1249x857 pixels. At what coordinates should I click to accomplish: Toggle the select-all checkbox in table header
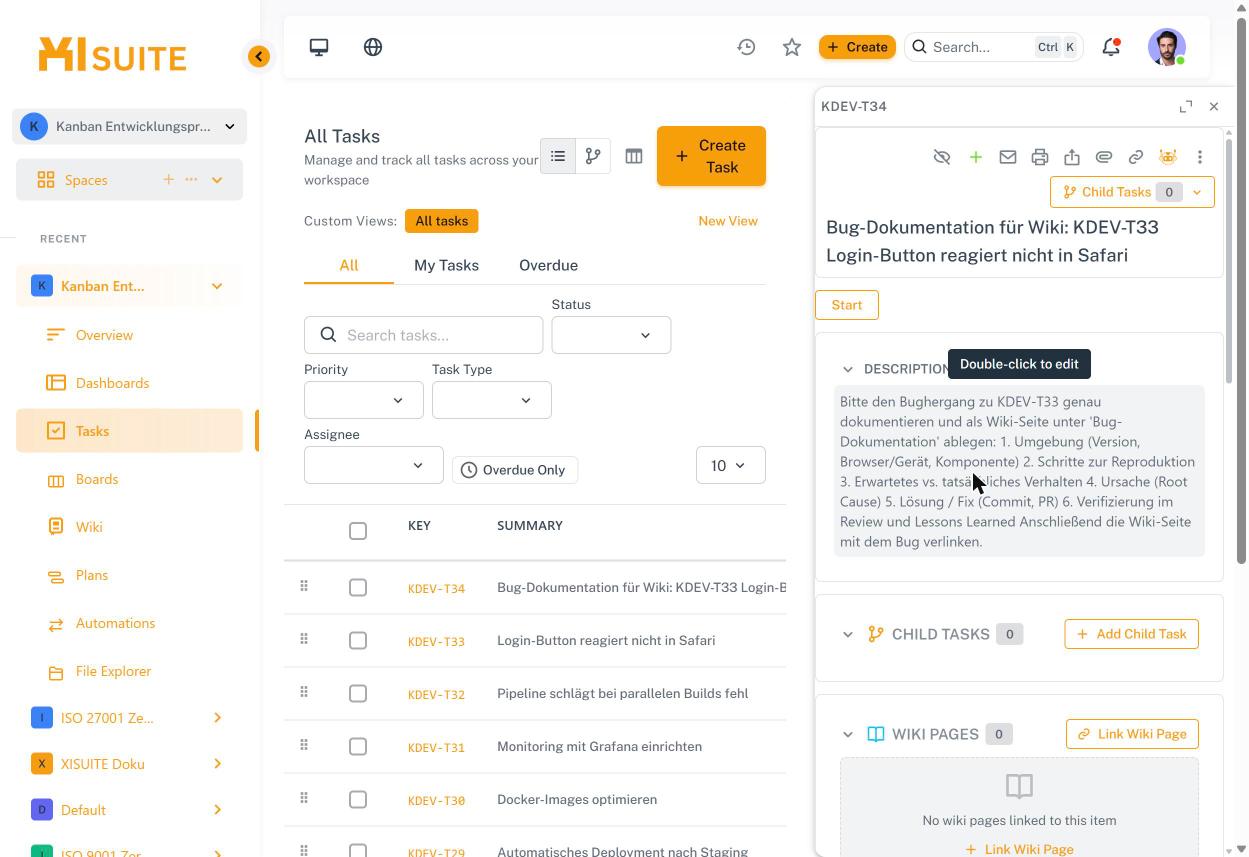coord(358,531)
